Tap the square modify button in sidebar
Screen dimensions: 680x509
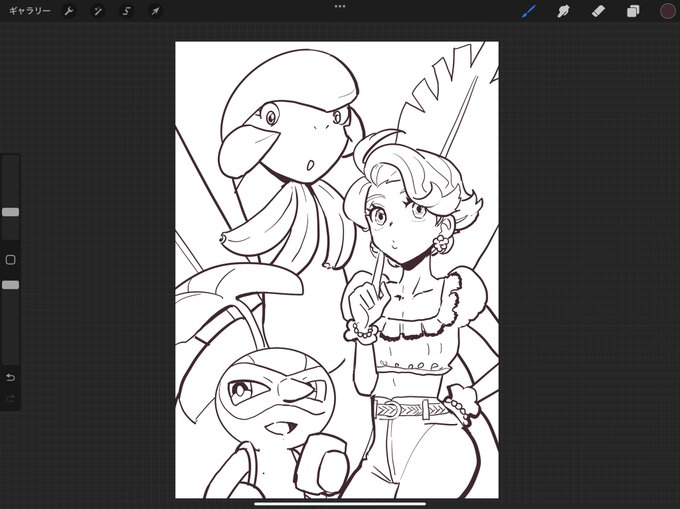10,260
